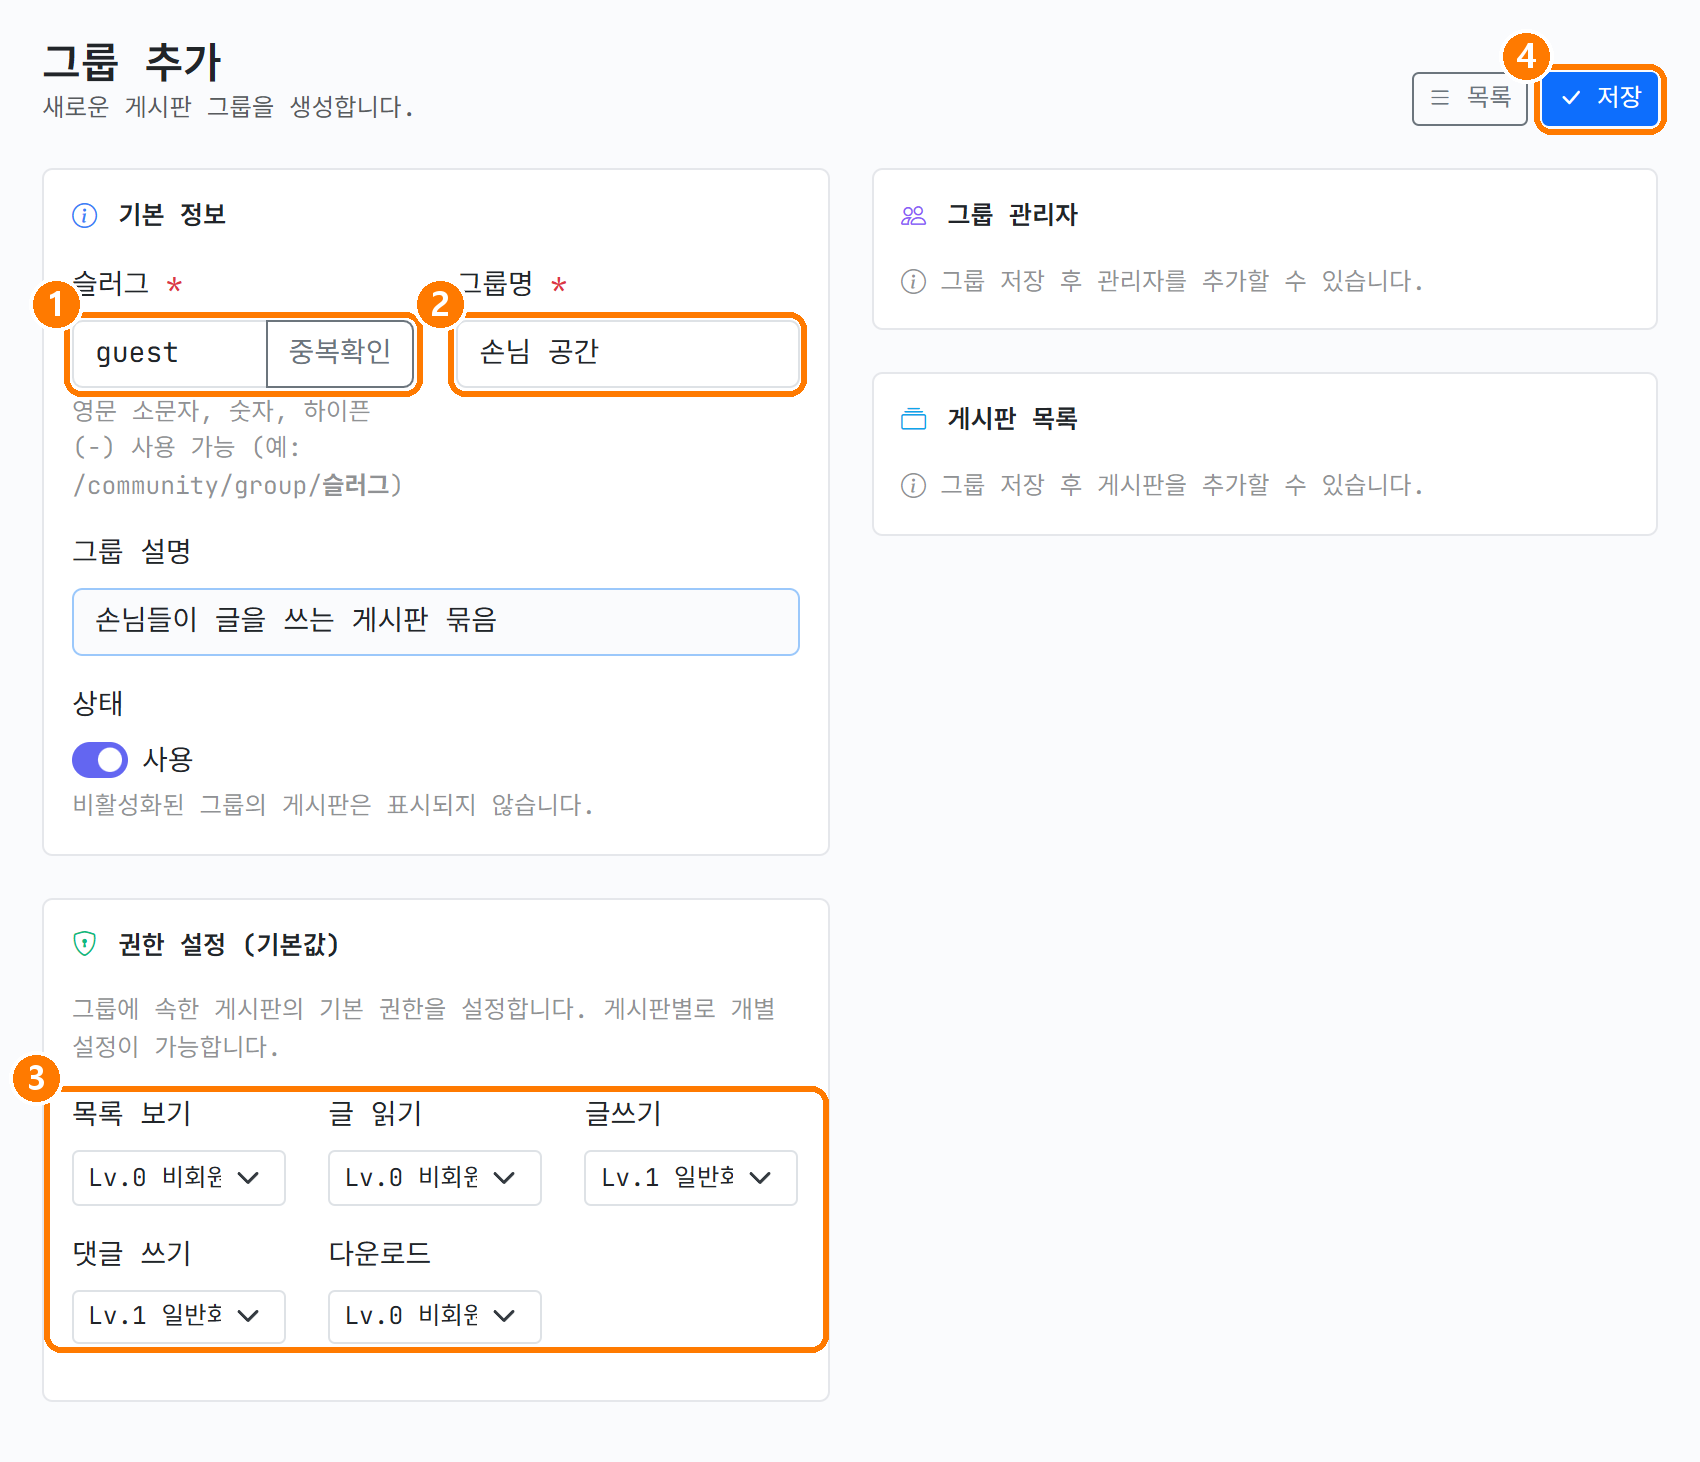This screenshot has height=1462, width=1700.
Task: Go back via the 목록 button
Action: pyautogui.click(x=1470, y=98)
